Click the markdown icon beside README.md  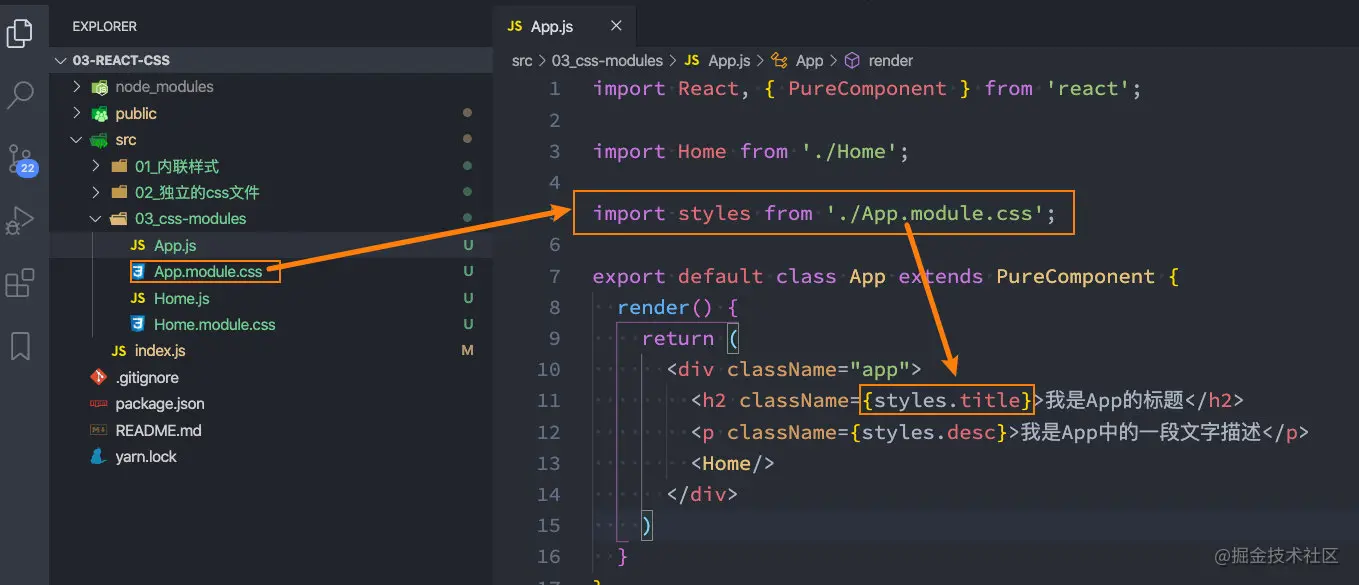click(98, 430)
